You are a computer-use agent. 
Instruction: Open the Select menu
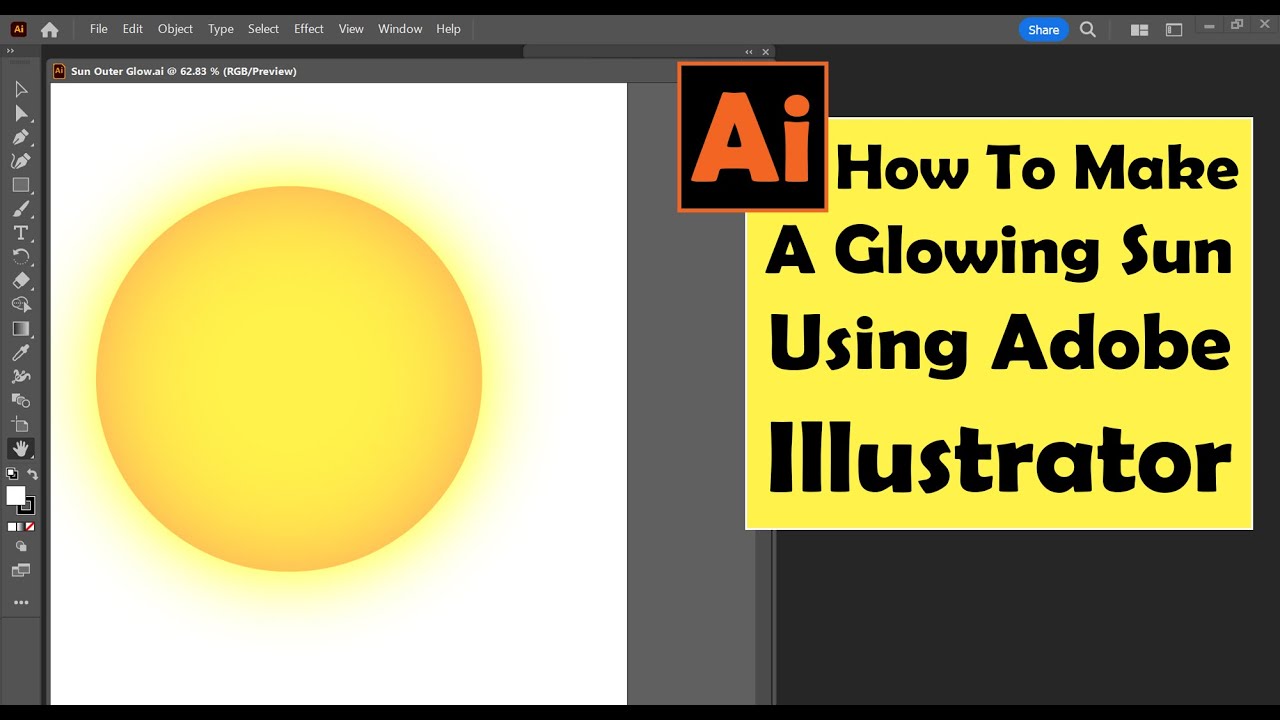[x=263, y=29]
